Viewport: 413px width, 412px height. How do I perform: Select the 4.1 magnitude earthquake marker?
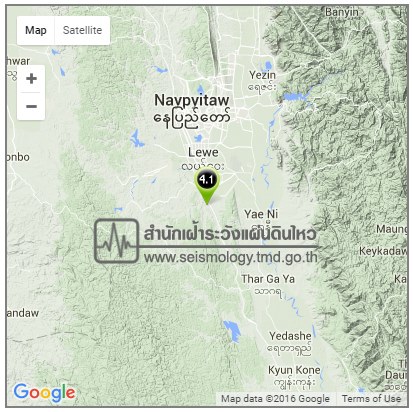pyautogui.click(x=207, y=187)
